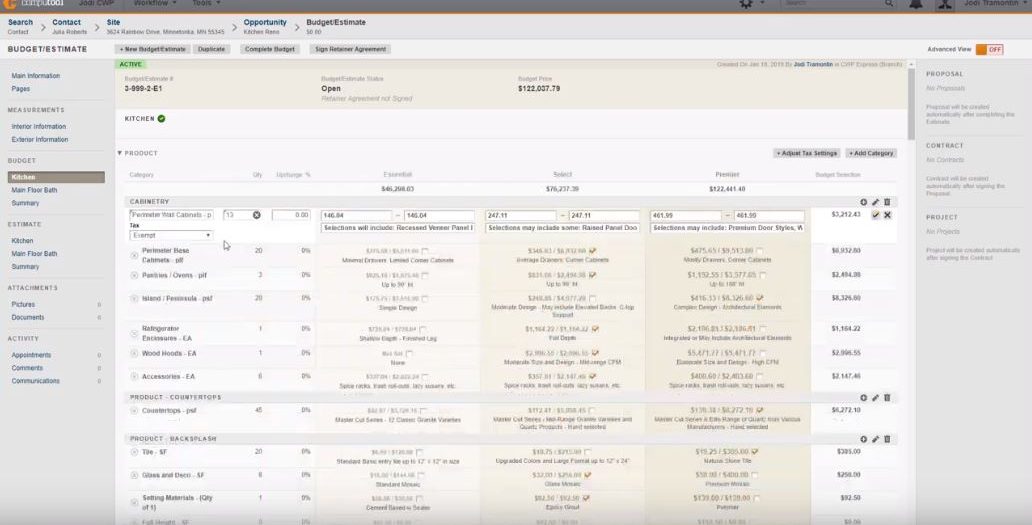
Task: Save the edited row with the checkmark icon
Action: click(x=876, y=215)
